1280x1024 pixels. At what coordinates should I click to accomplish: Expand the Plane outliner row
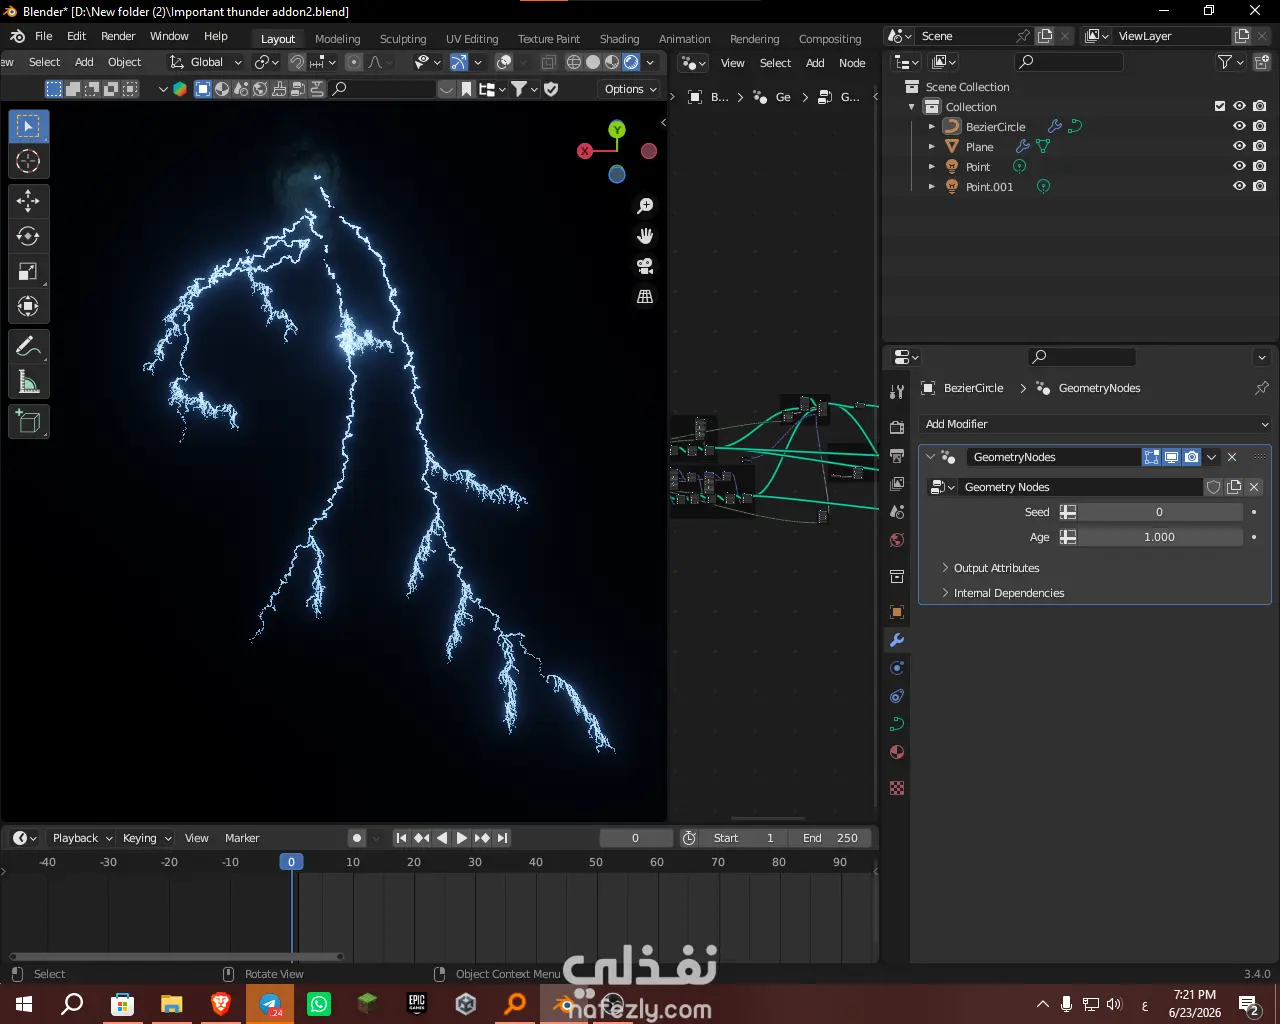click(932, 147)
